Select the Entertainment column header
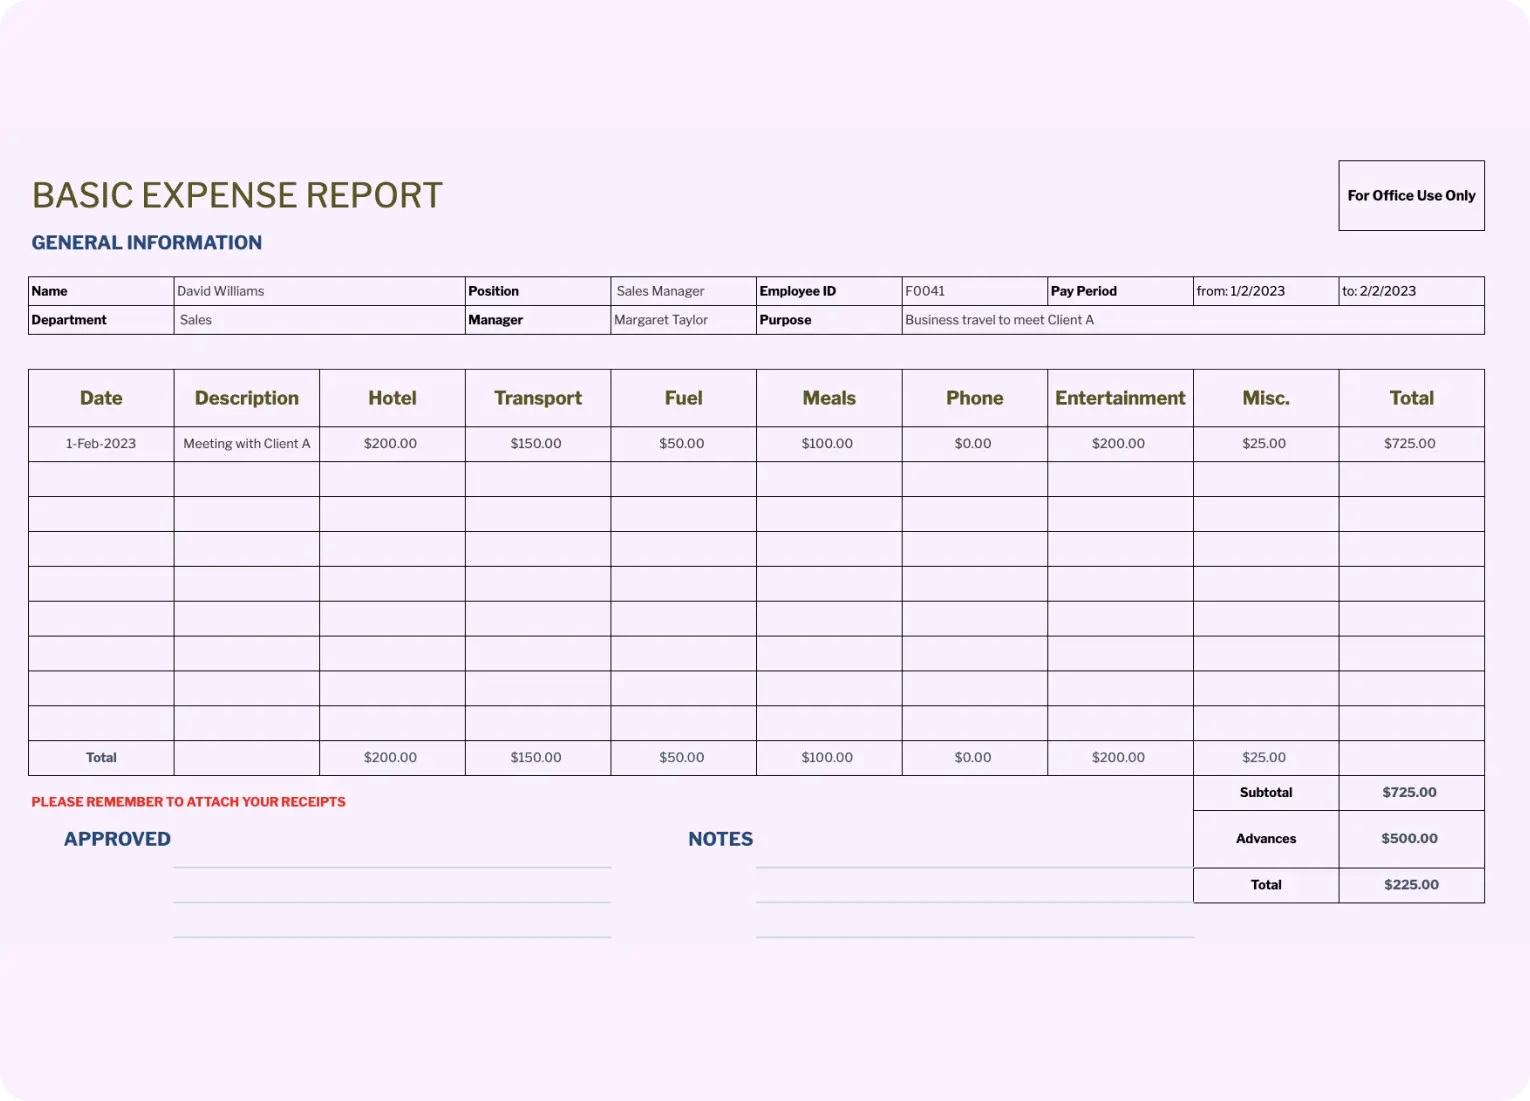This screenshot has width=1530, height=1101. click(1120, 397)
